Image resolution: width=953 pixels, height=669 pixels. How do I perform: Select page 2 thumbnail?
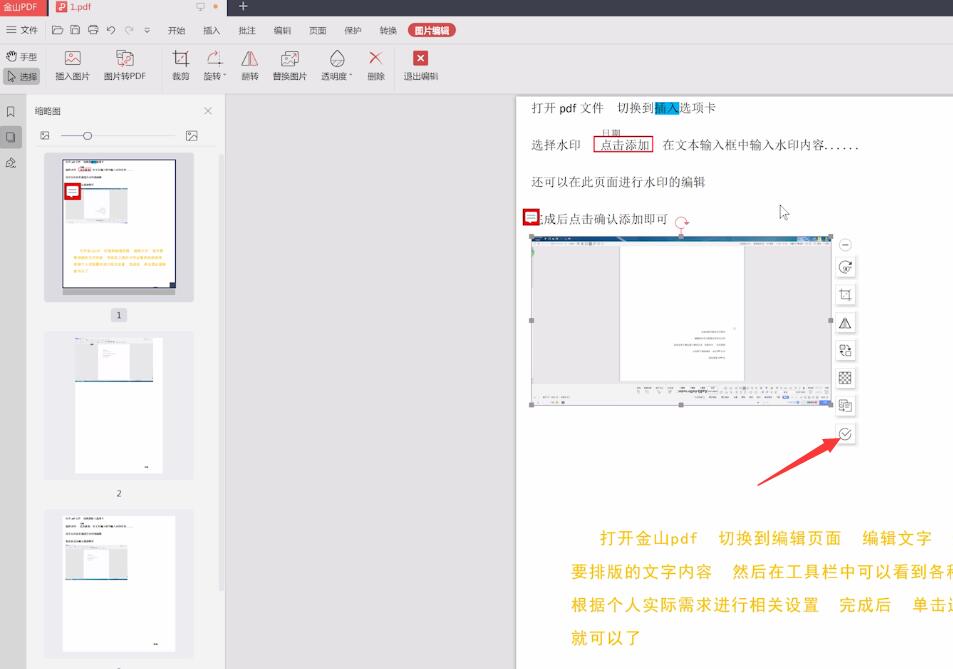[119, 405]
